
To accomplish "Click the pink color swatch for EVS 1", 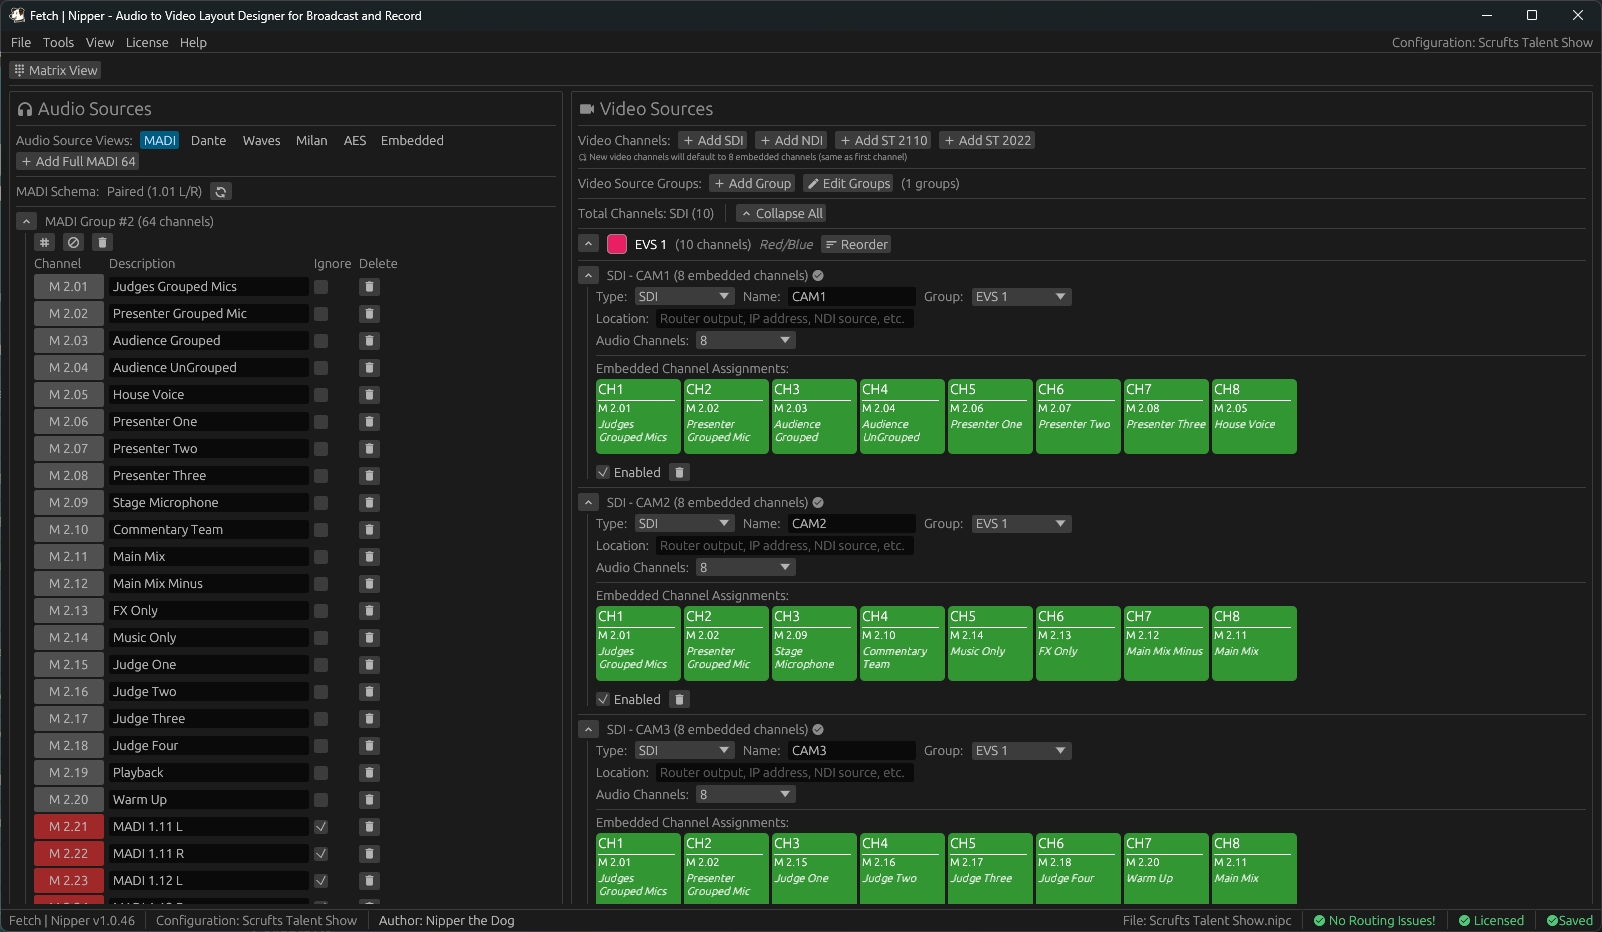I will [x=616, y=243].
